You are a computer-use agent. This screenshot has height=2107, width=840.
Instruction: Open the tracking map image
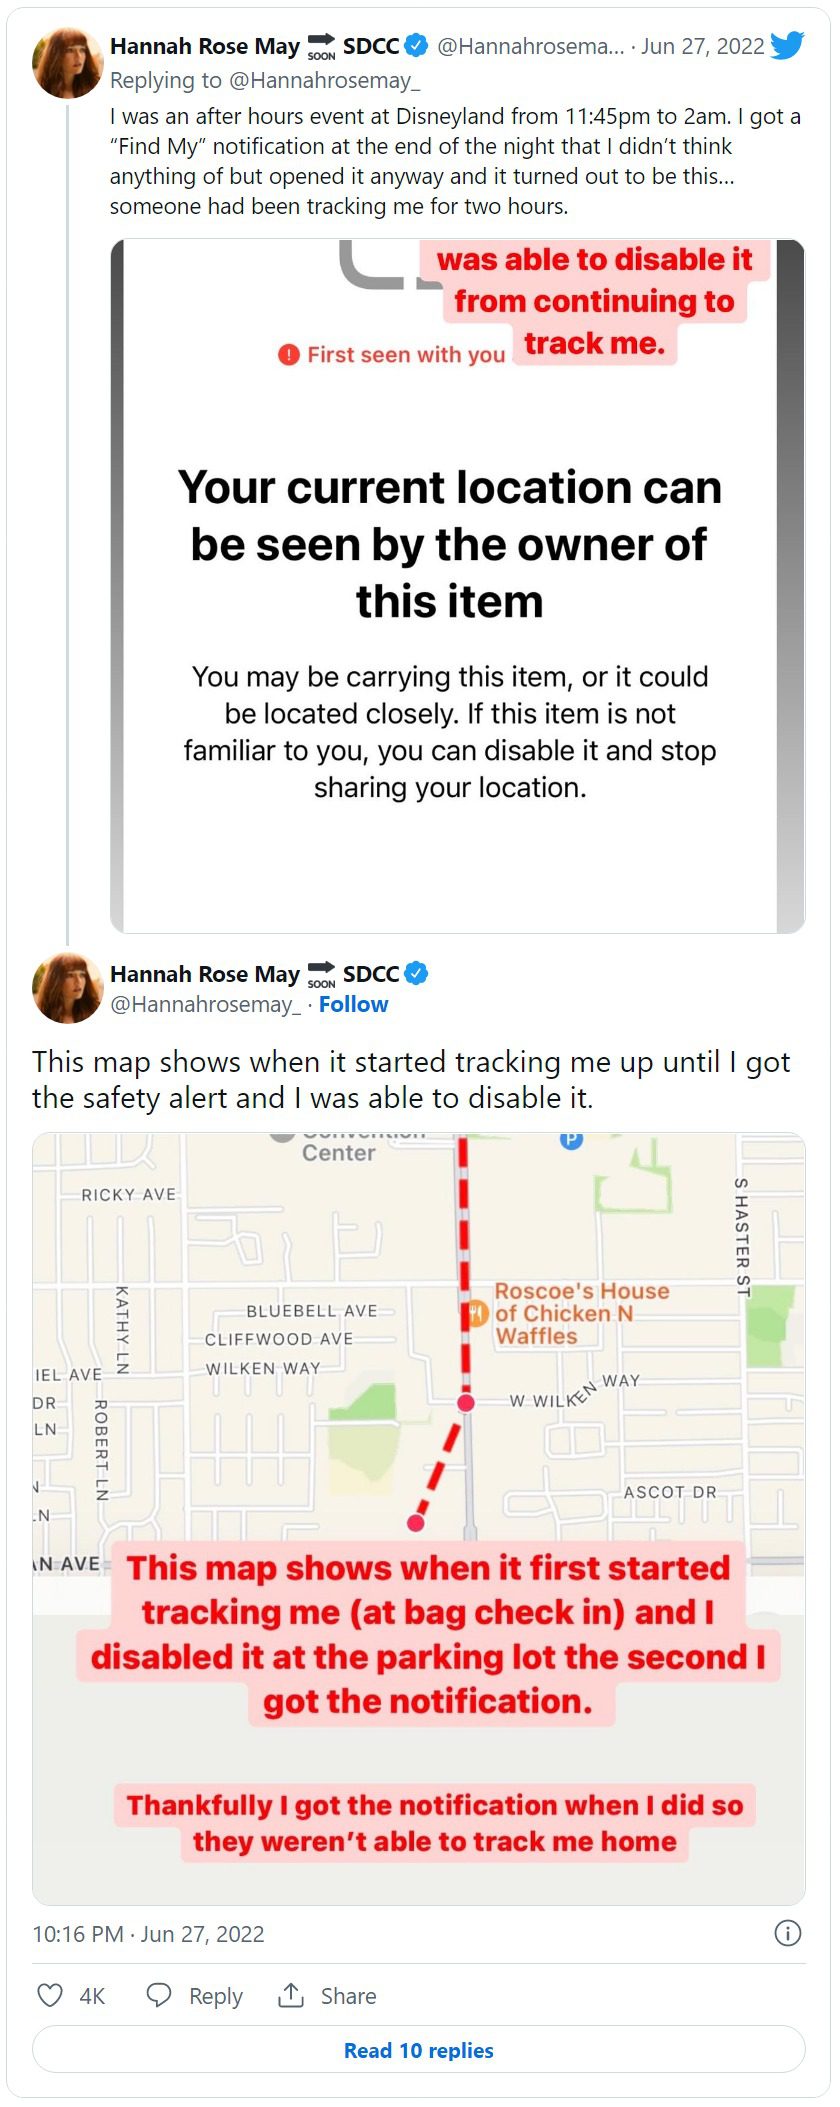click(419, 1518)
